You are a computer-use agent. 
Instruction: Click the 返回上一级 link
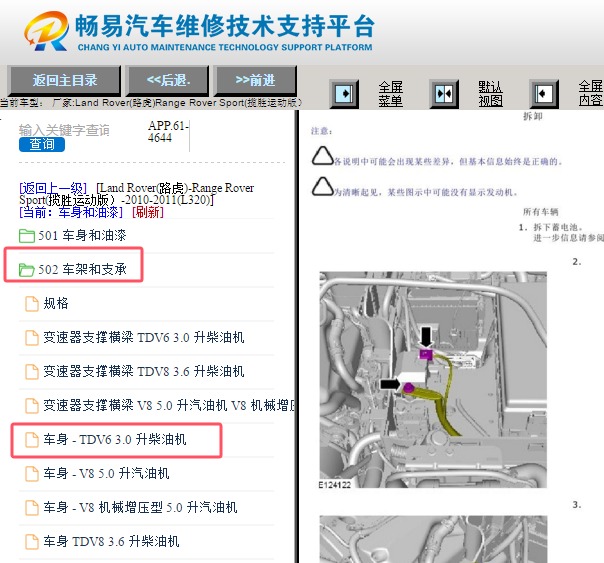point(53,188)
